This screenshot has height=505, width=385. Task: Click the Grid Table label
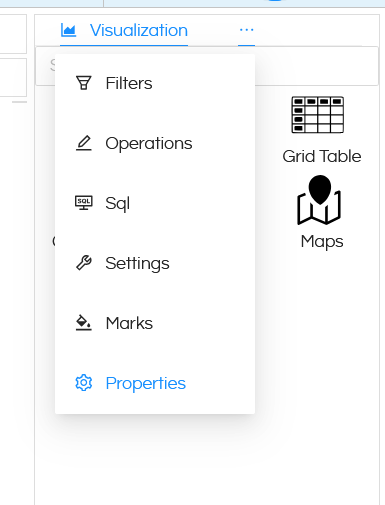click(x=322, y=156)
